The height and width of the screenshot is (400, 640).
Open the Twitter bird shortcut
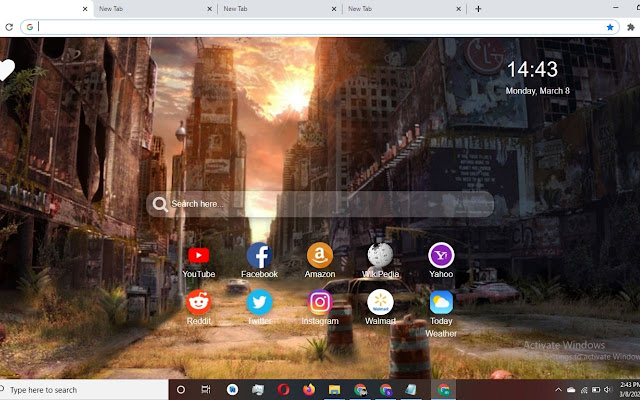(x=259, y=302)
